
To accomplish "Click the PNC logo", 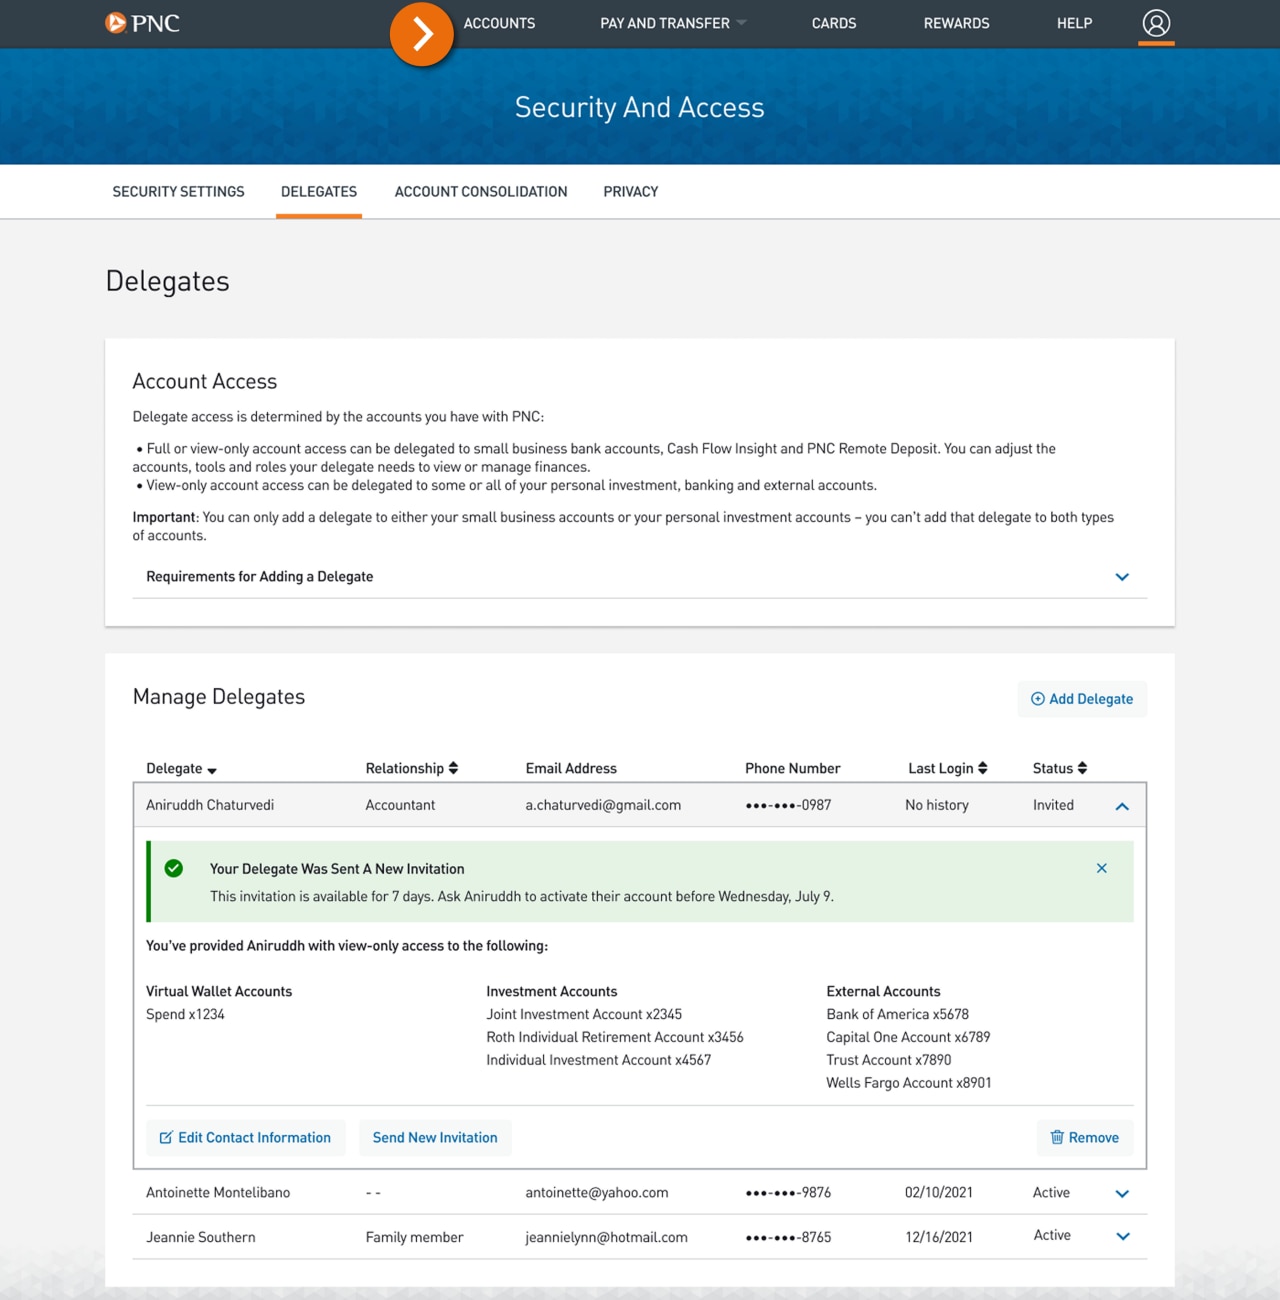I will coord(143,23).
